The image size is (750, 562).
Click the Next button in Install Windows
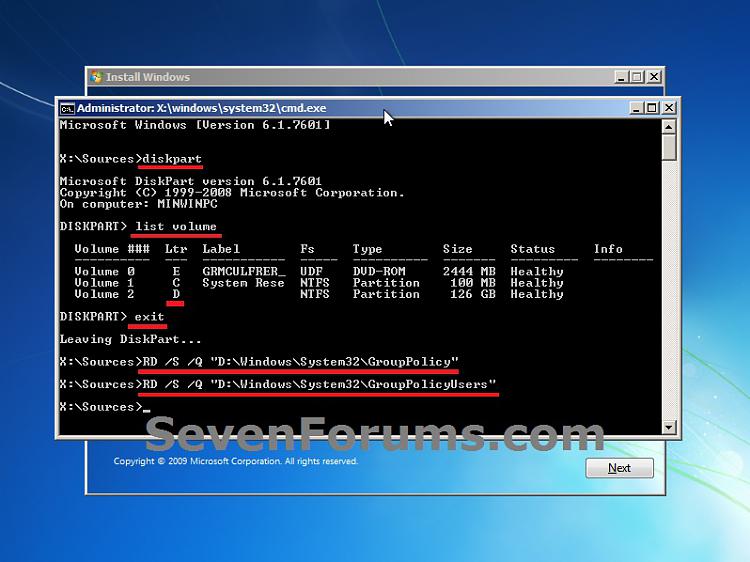click(x=619, y=468)
